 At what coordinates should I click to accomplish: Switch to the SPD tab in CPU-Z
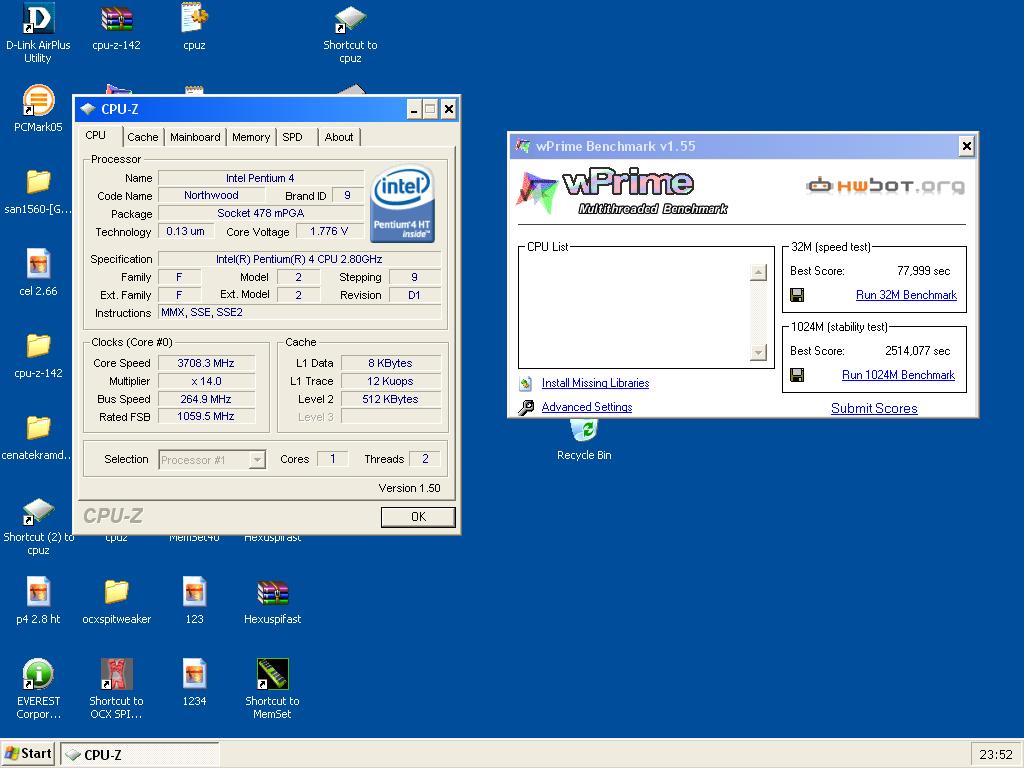coord(293,137)
